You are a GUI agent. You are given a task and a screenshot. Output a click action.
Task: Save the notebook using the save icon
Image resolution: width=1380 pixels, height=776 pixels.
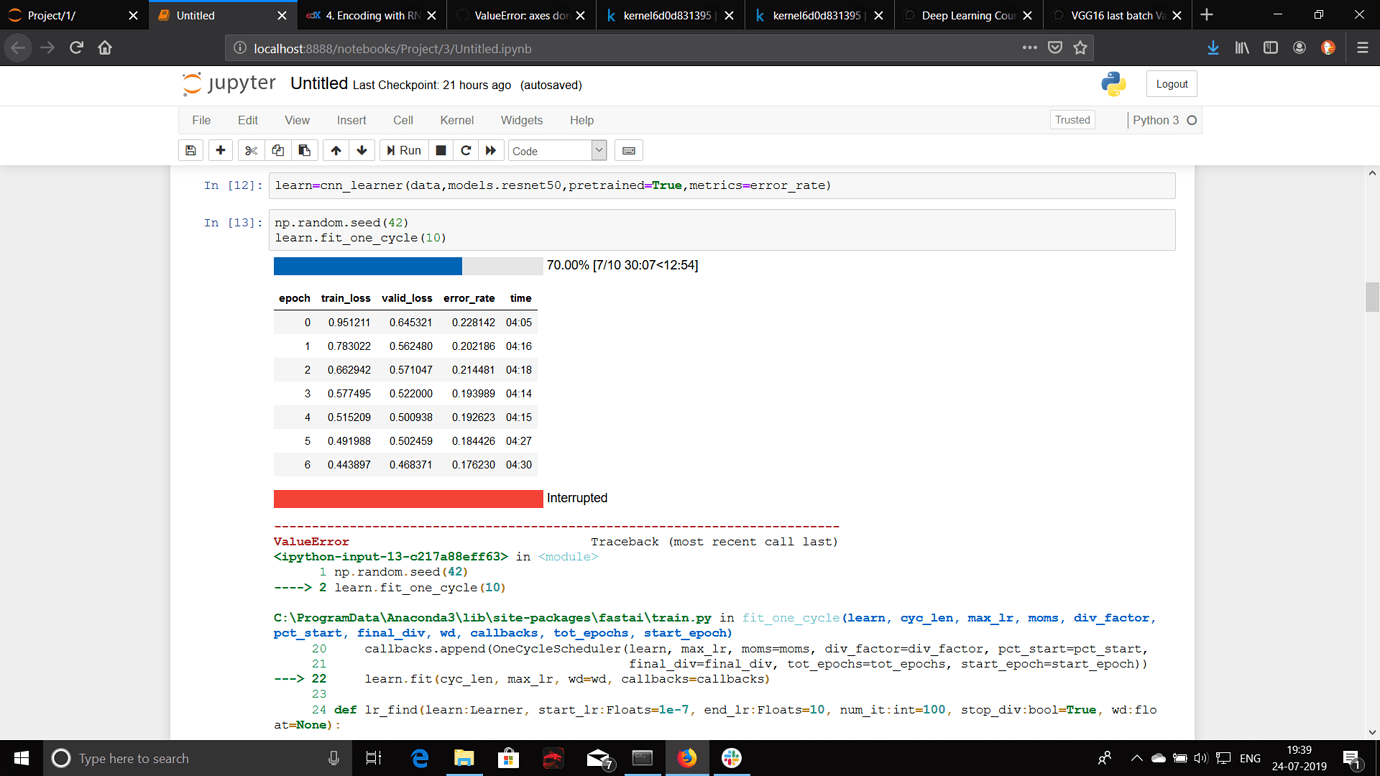click(190, 150)
